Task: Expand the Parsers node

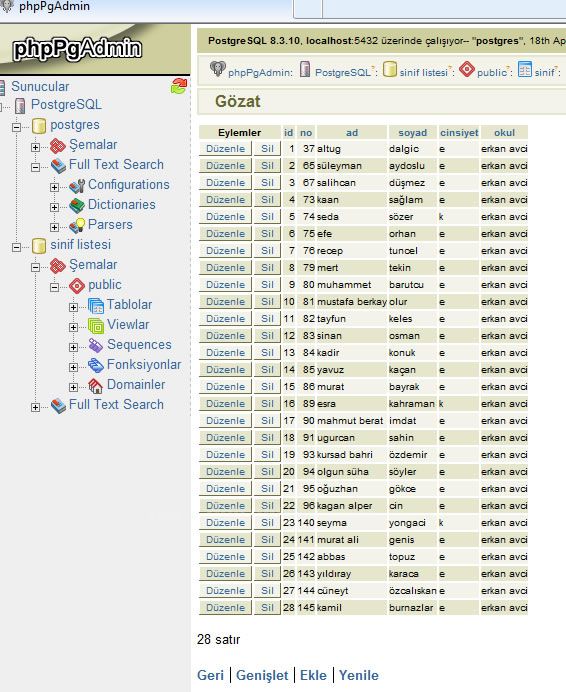Action: point(54,227)
